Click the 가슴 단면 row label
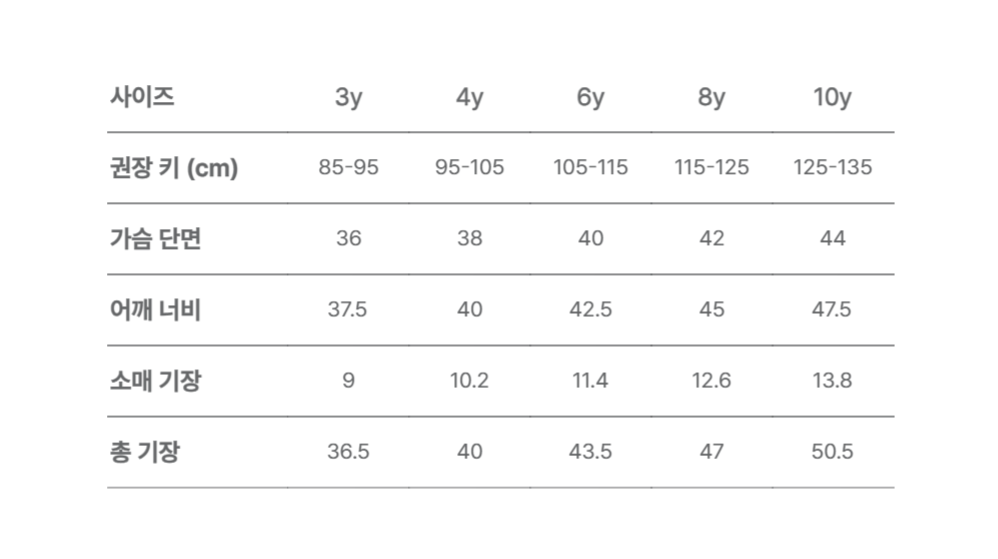Image resolution: width=998 pixels, height=559 pixels. coord(155,239)
